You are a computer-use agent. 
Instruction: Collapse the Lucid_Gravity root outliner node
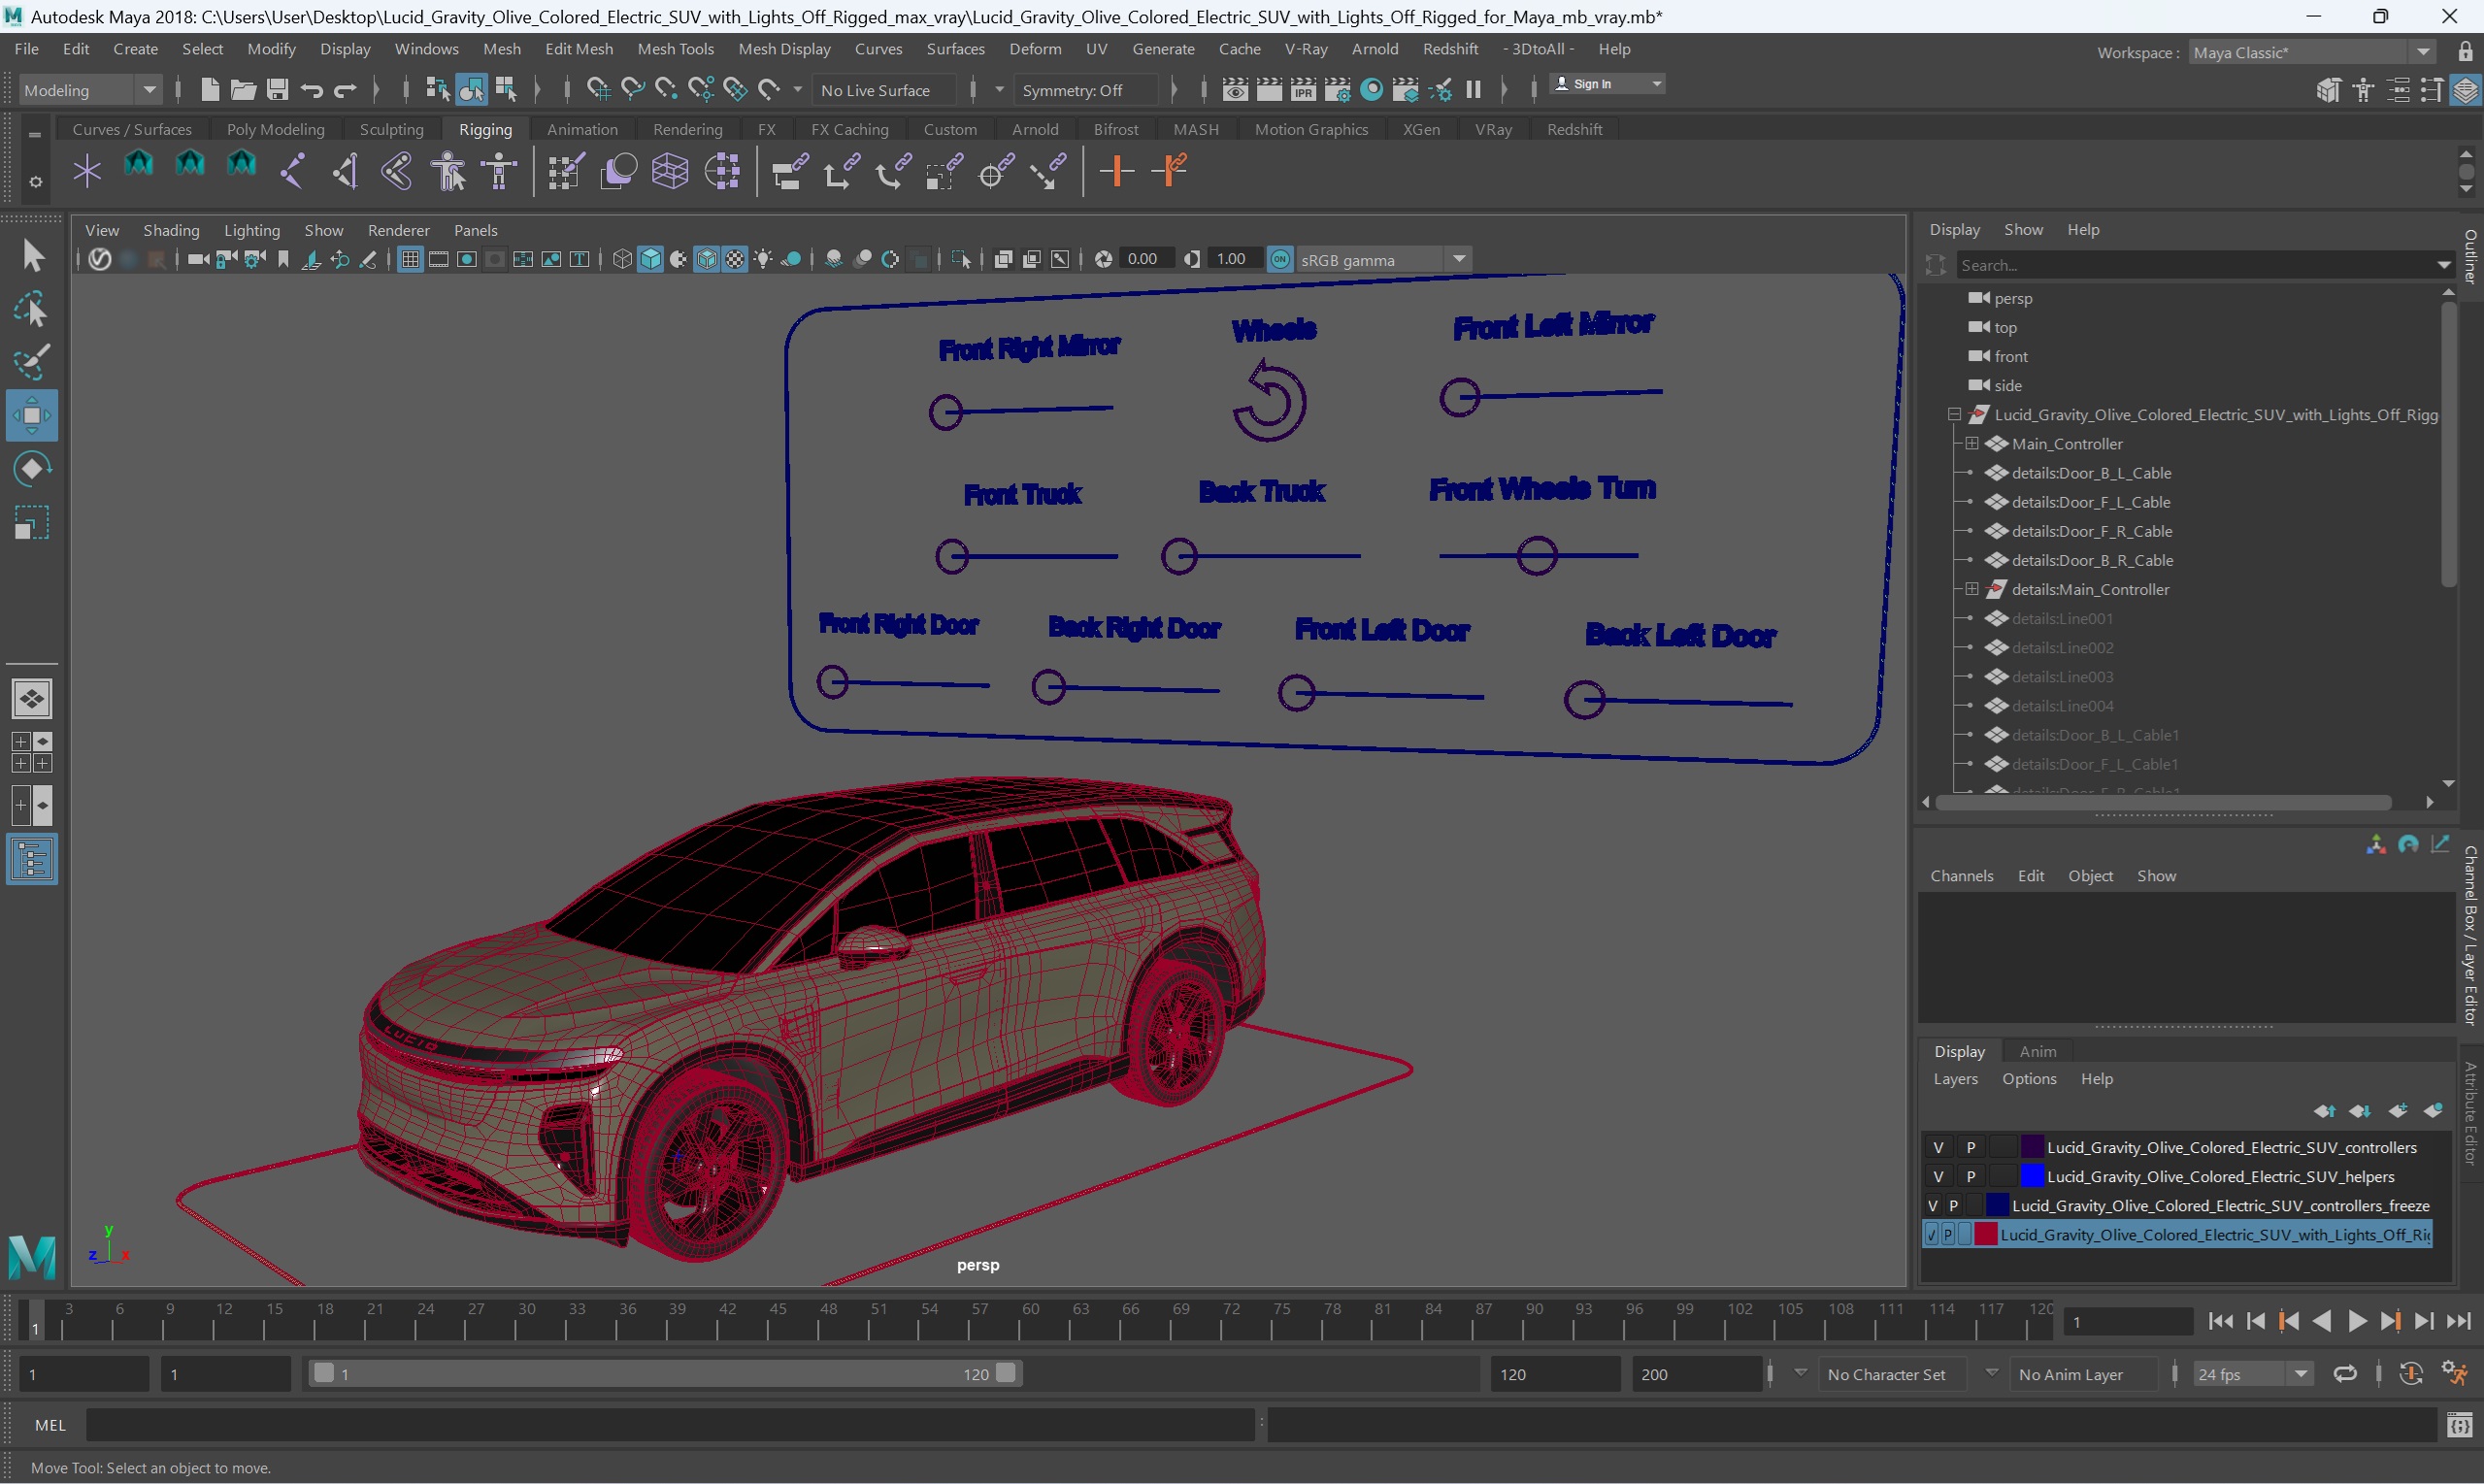click(1954, 414)
